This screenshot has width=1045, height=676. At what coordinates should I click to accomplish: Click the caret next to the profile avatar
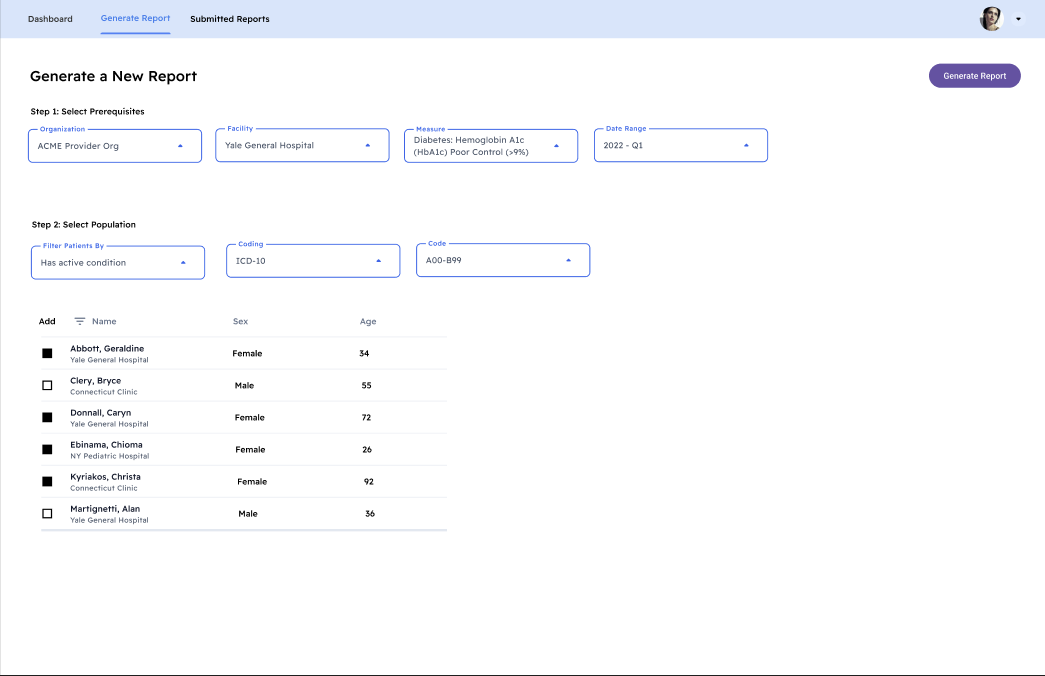point(1018,19)
